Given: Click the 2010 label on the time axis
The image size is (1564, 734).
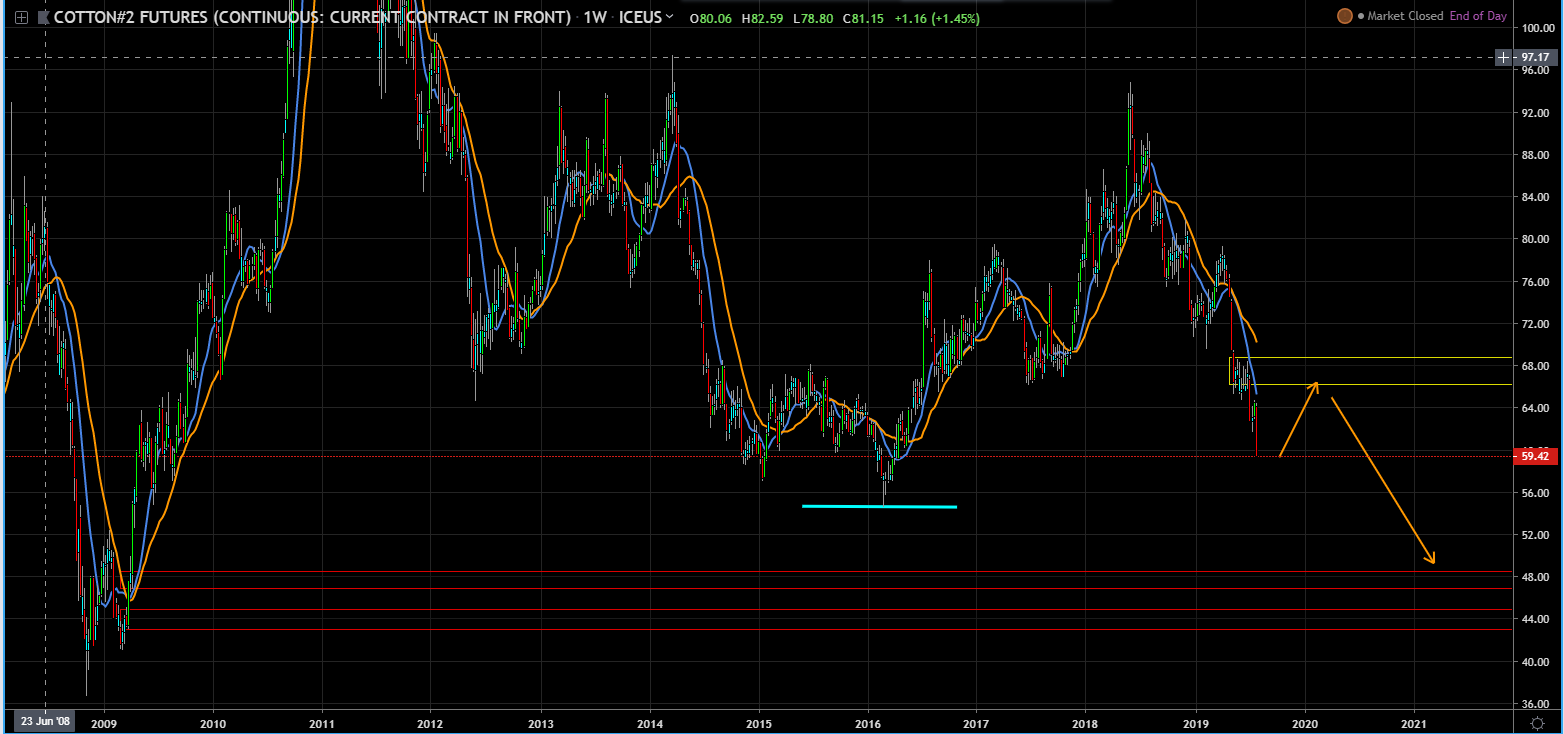Looking at the screenshot, I should pos(213,722).
